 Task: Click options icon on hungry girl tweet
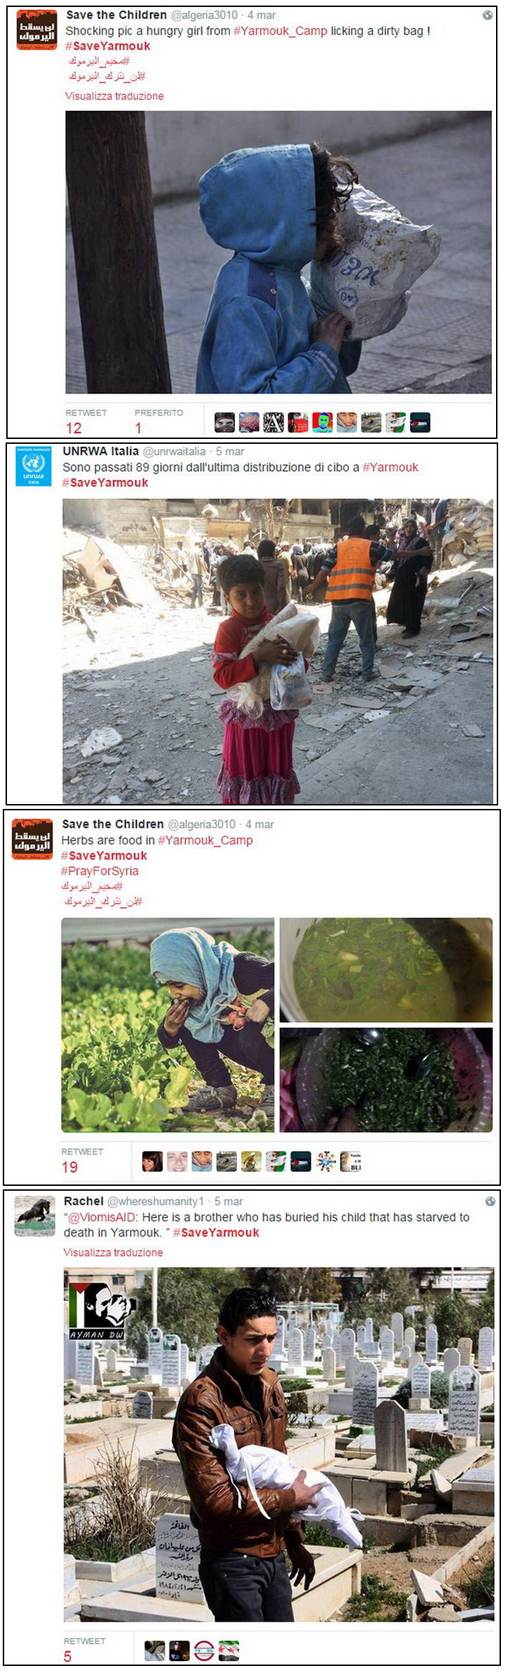click(487, 15)
